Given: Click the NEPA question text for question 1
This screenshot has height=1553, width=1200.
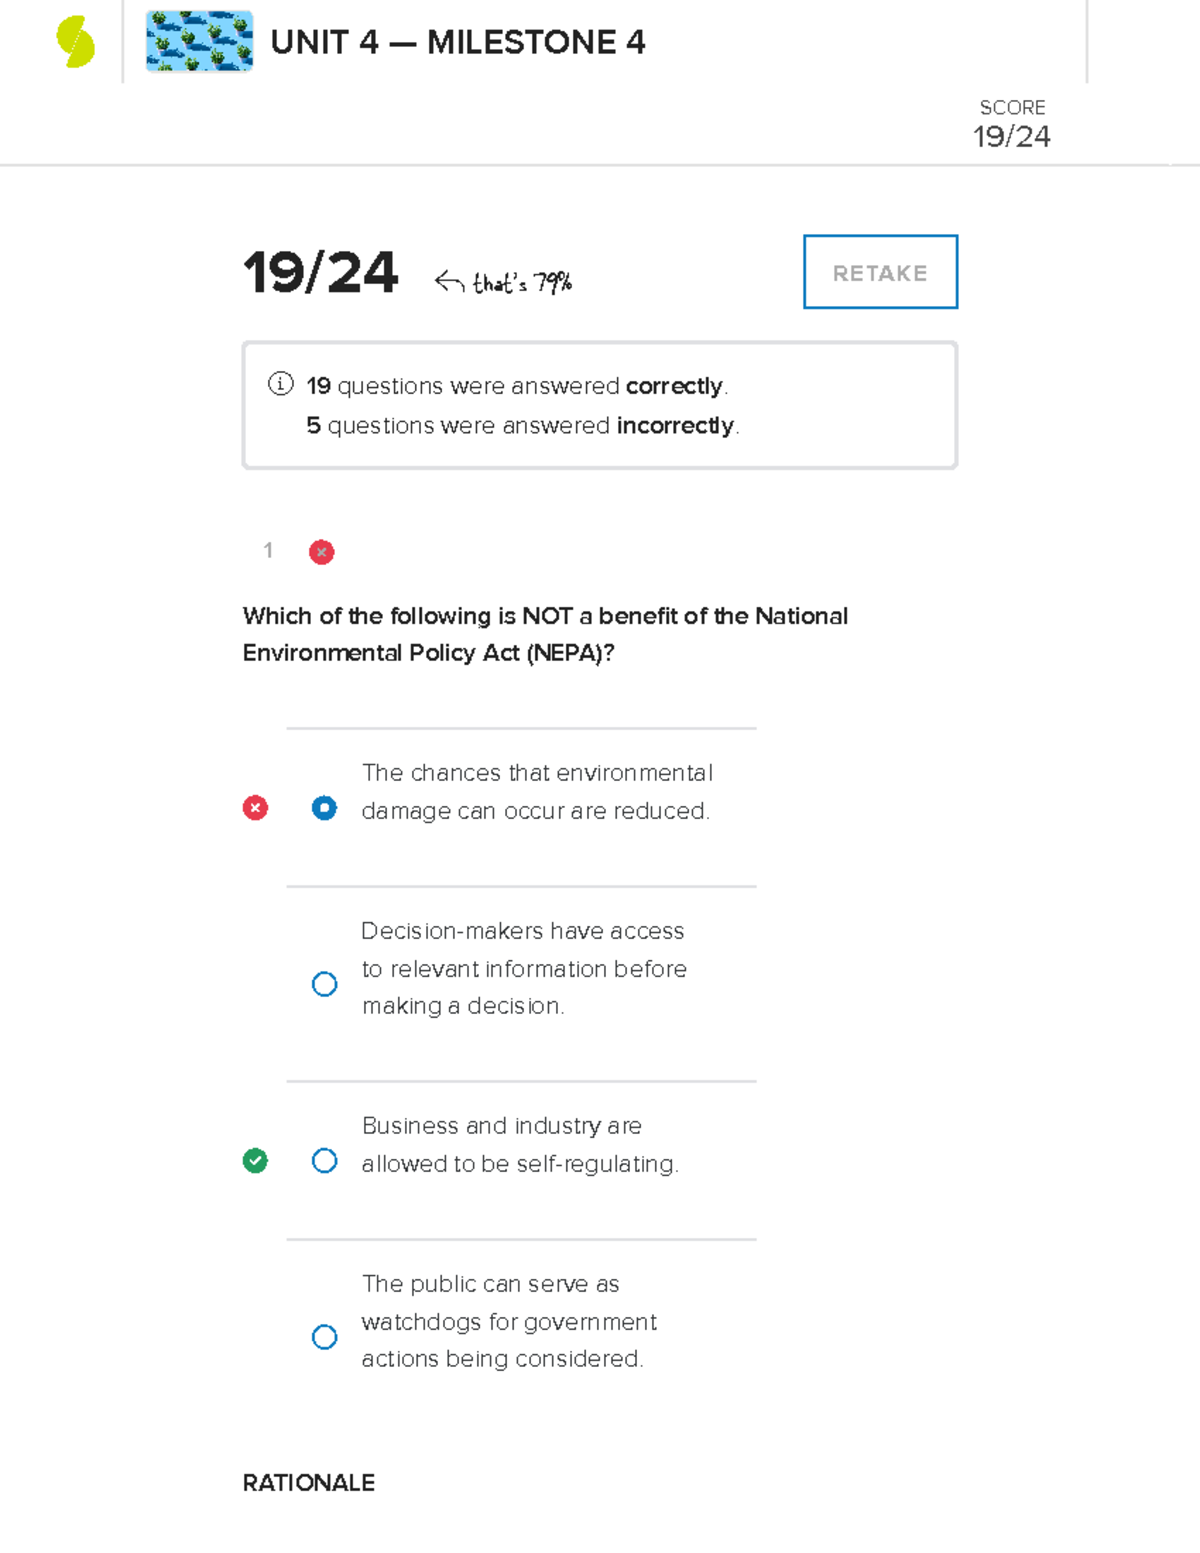Looking at the screenshot, I should pos(545,634).
